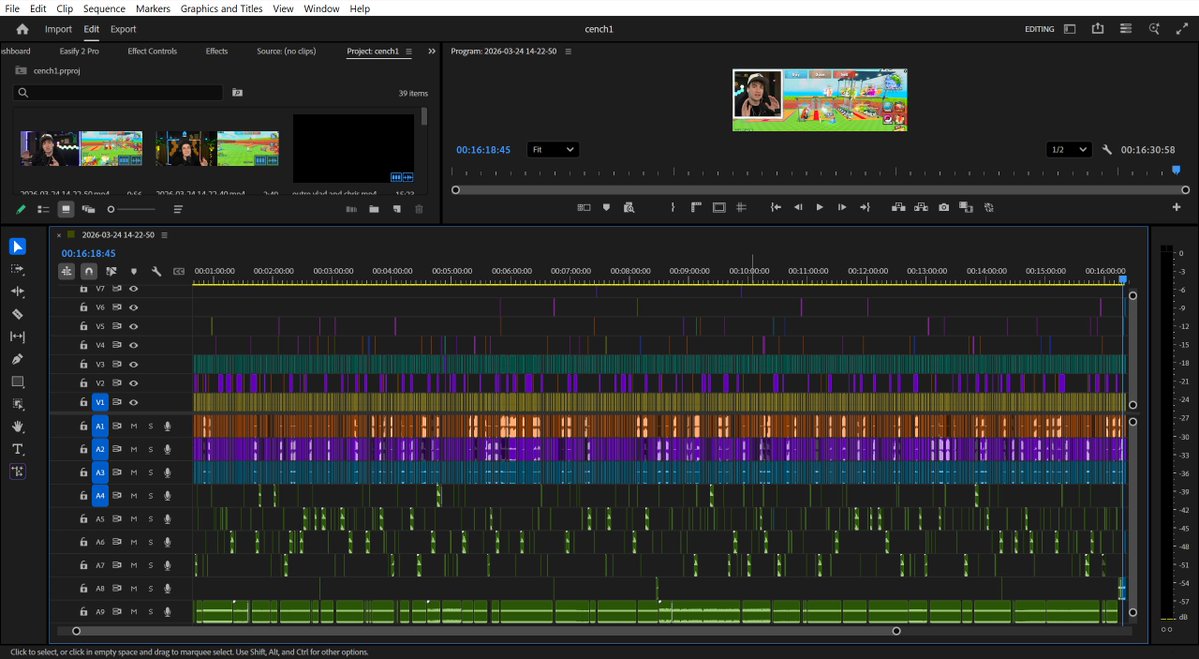The height and width of the screenshot is (659, 1199).
Task: Open the Sequence menu
Action: coord(103,8)
